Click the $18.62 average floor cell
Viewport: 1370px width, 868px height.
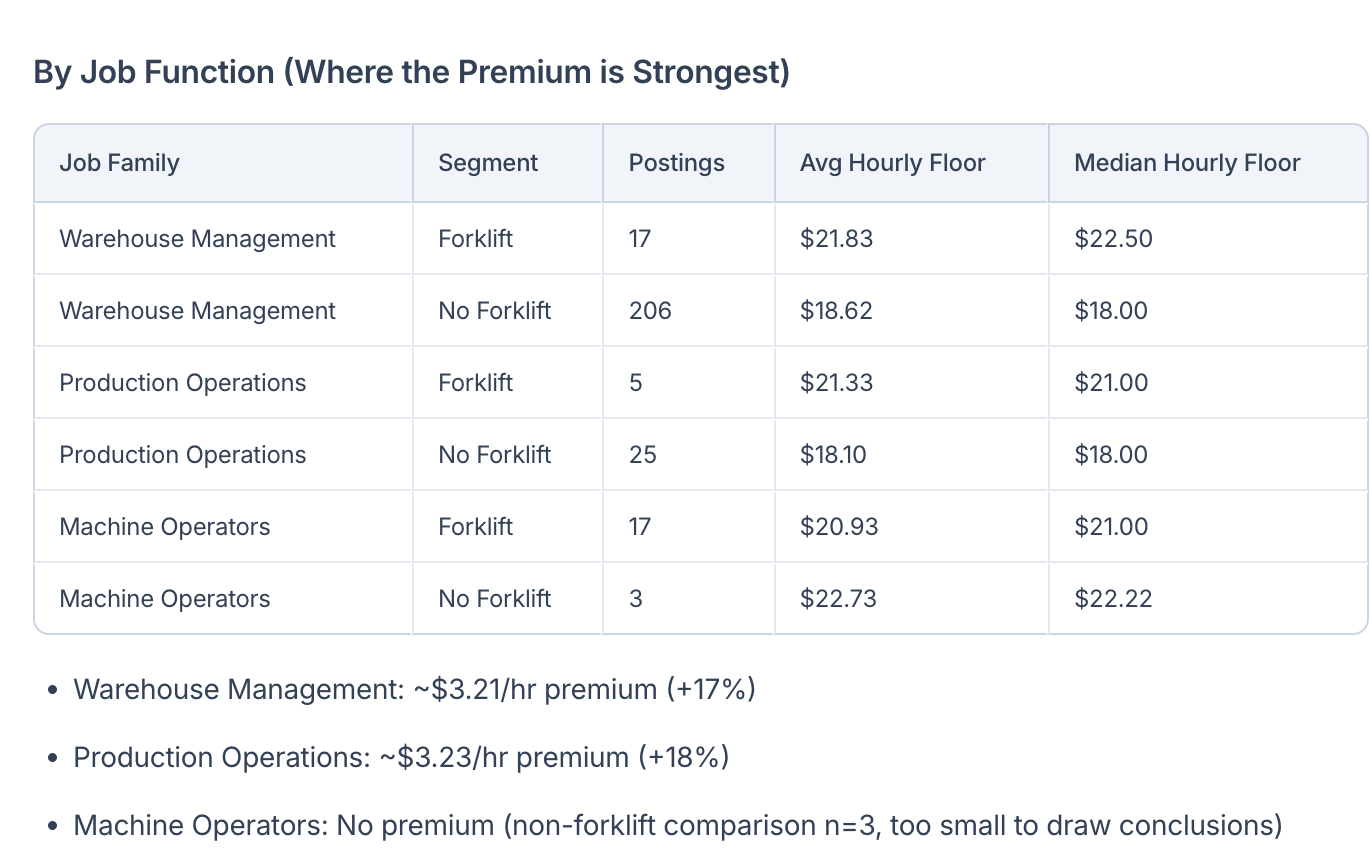836,311
